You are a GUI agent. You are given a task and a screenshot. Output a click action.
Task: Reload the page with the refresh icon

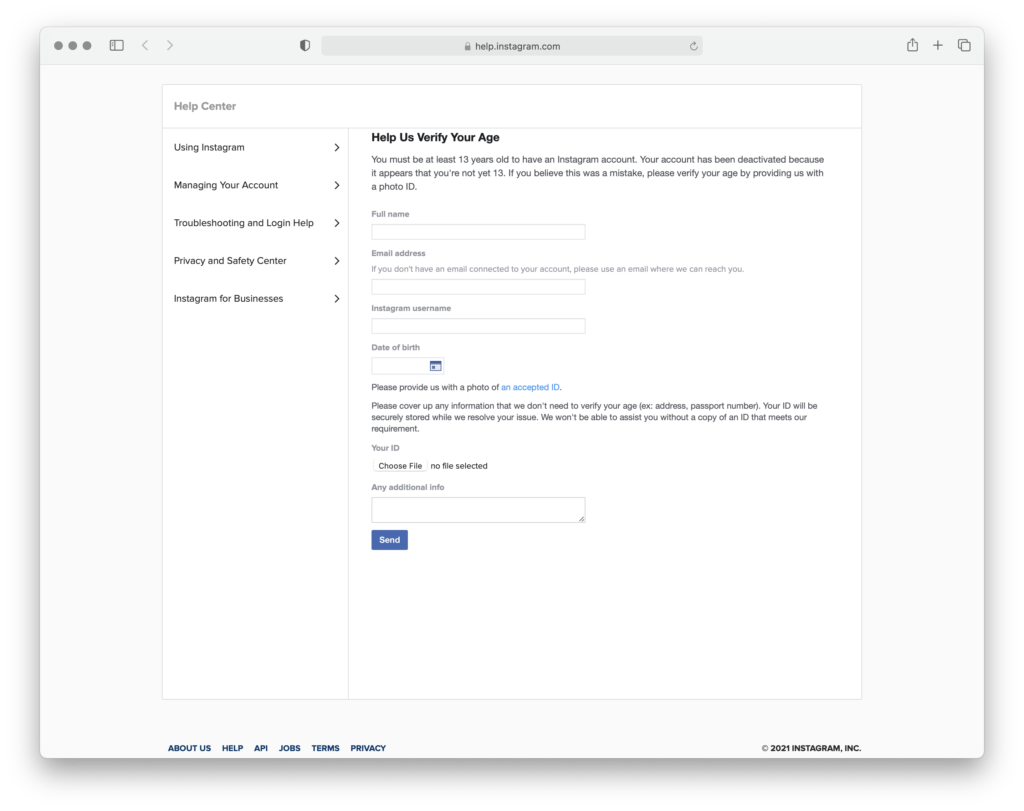click(694, 46)
